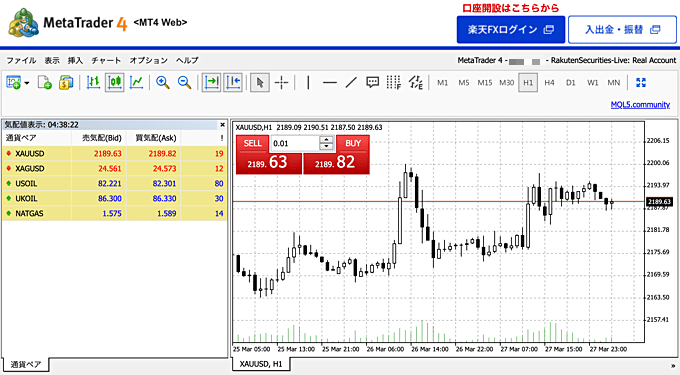Switch timeframe to H4

[549, 82]
